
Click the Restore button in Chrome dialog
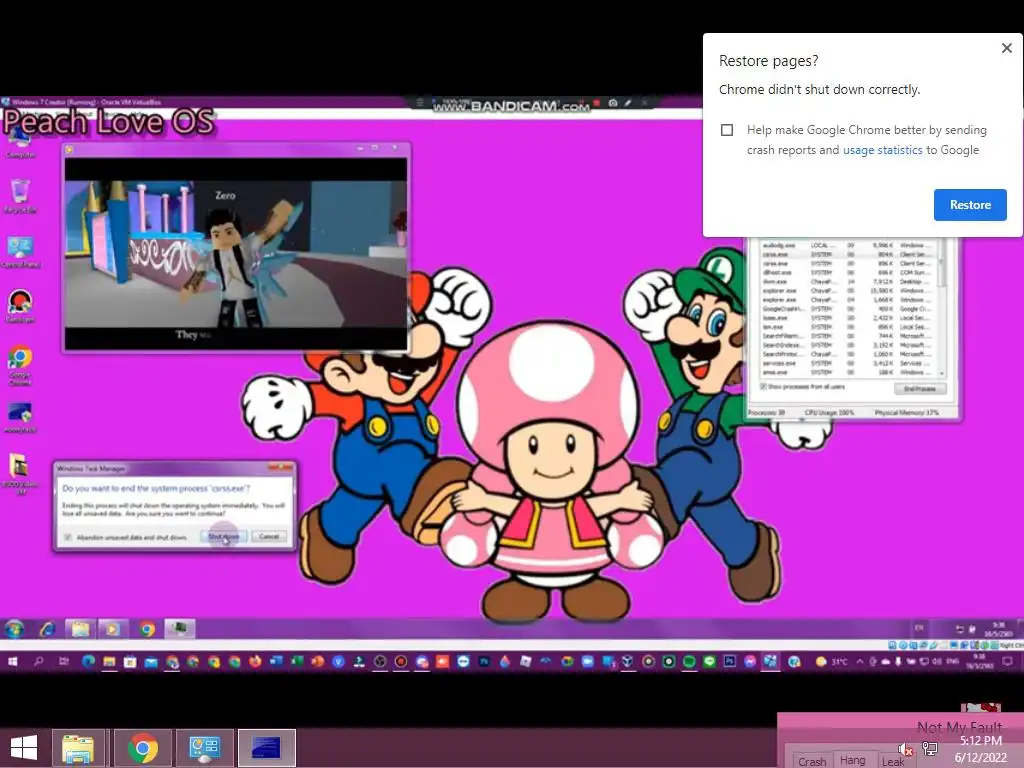pyautogui.click(x=970, y=204)
